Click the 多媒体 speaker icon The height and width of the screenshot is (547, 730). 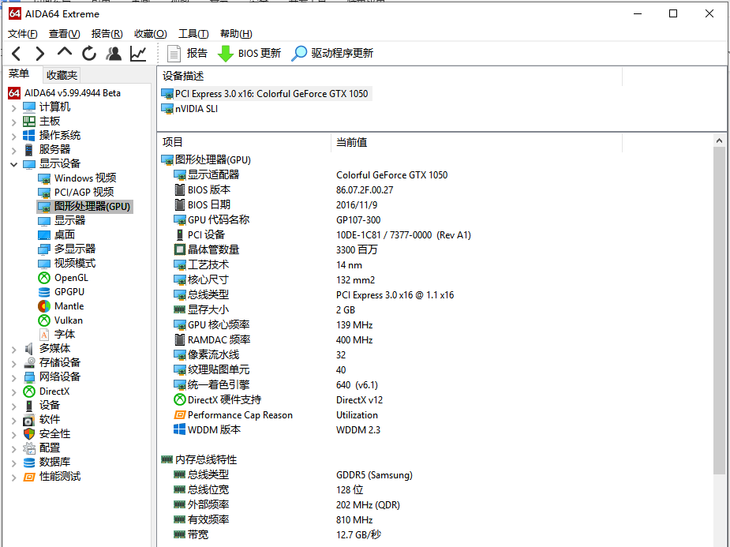pyautogui.click(x=29, y=349)
